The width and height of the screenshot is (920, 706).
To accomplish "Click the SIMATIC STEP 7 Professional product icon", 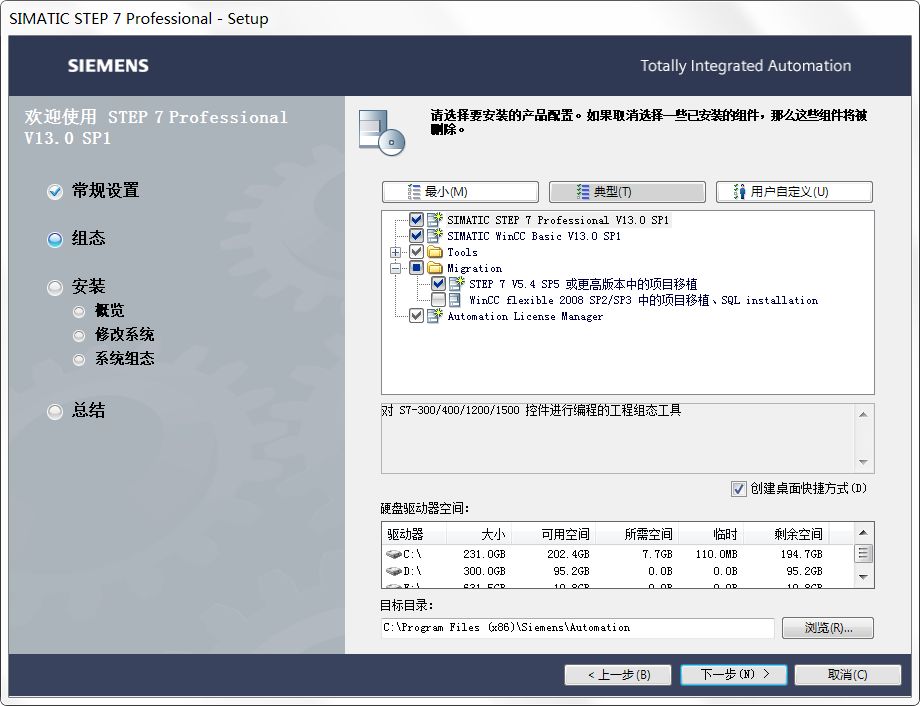I will tap(434, 220).
